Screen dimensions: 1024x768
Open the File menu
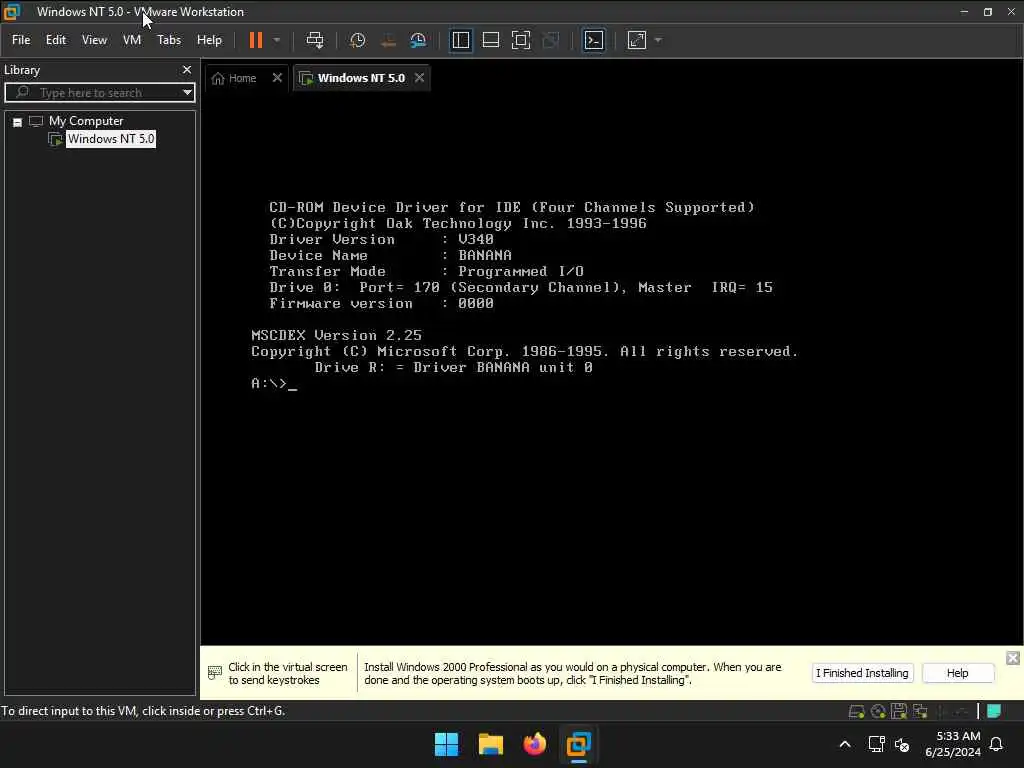click(21, 40)
